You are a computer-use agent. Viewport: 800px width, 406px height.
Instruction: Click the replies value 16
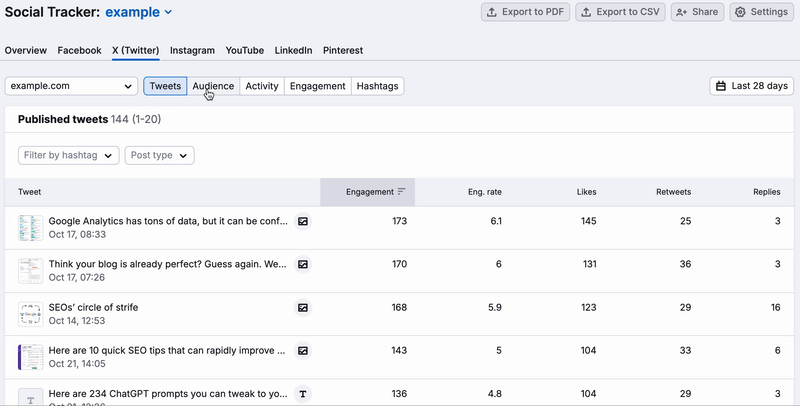[776, 308]
